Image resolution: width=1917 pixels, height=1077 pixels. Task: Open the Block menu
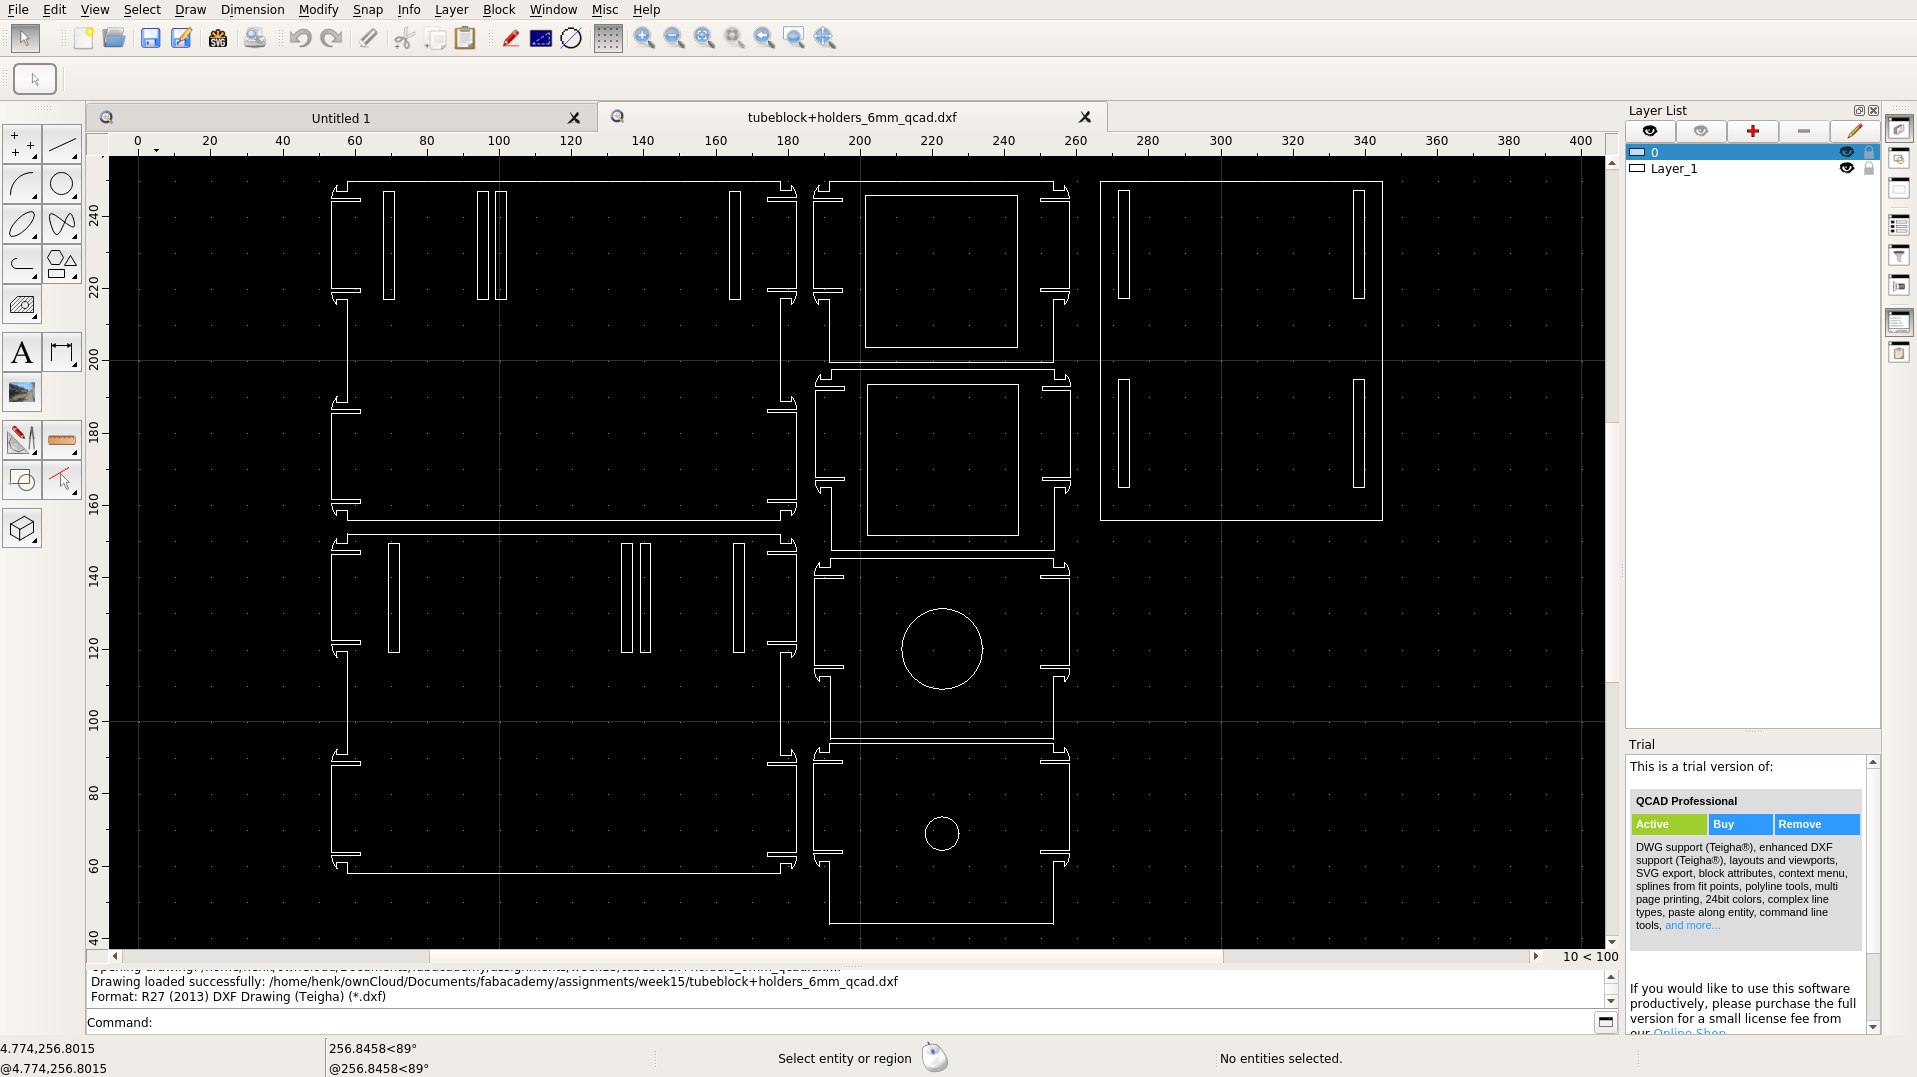(x=499, y=9)
